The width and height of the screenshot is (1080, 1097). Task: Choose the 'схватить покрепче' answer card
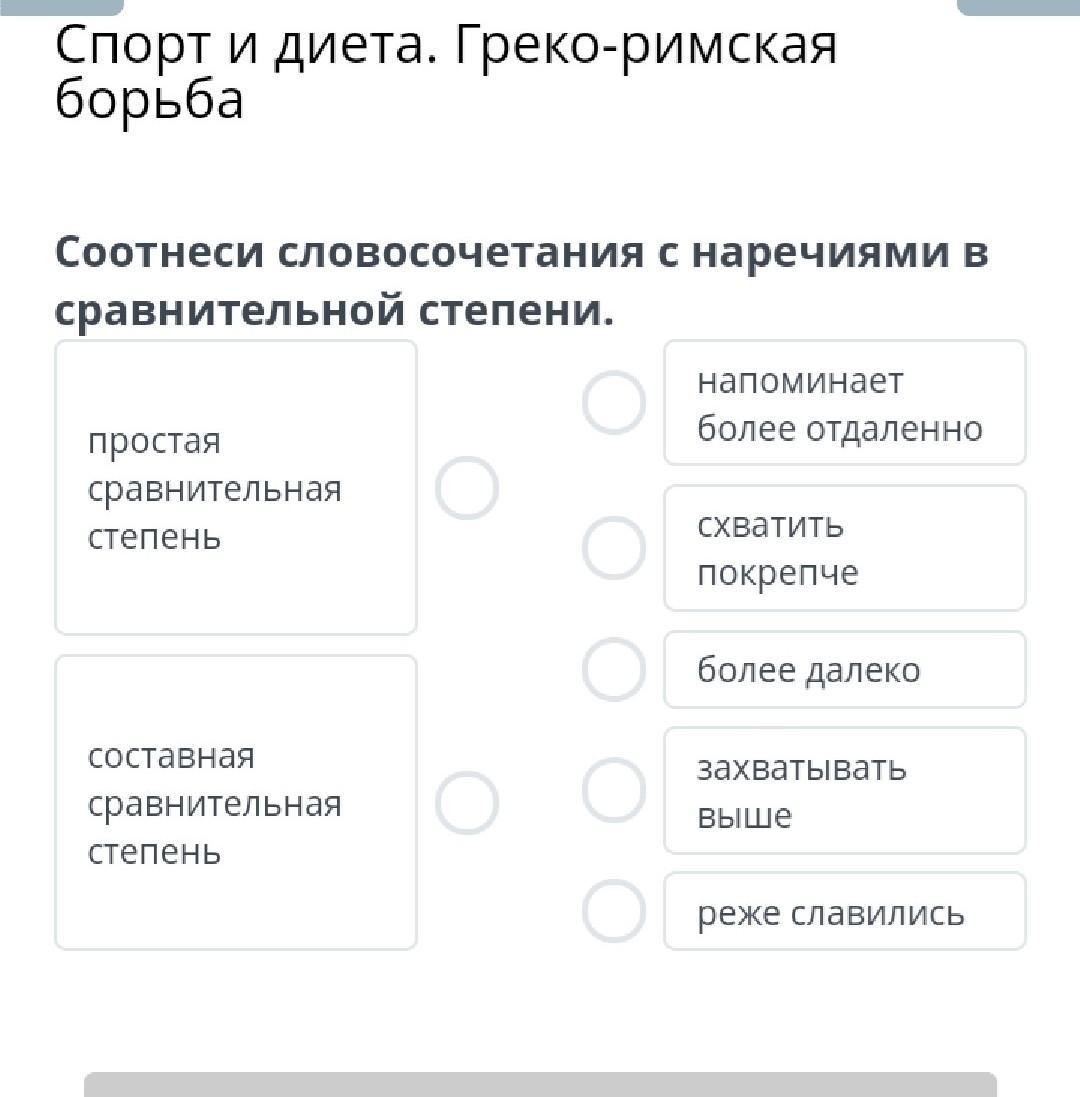[844, 548]
